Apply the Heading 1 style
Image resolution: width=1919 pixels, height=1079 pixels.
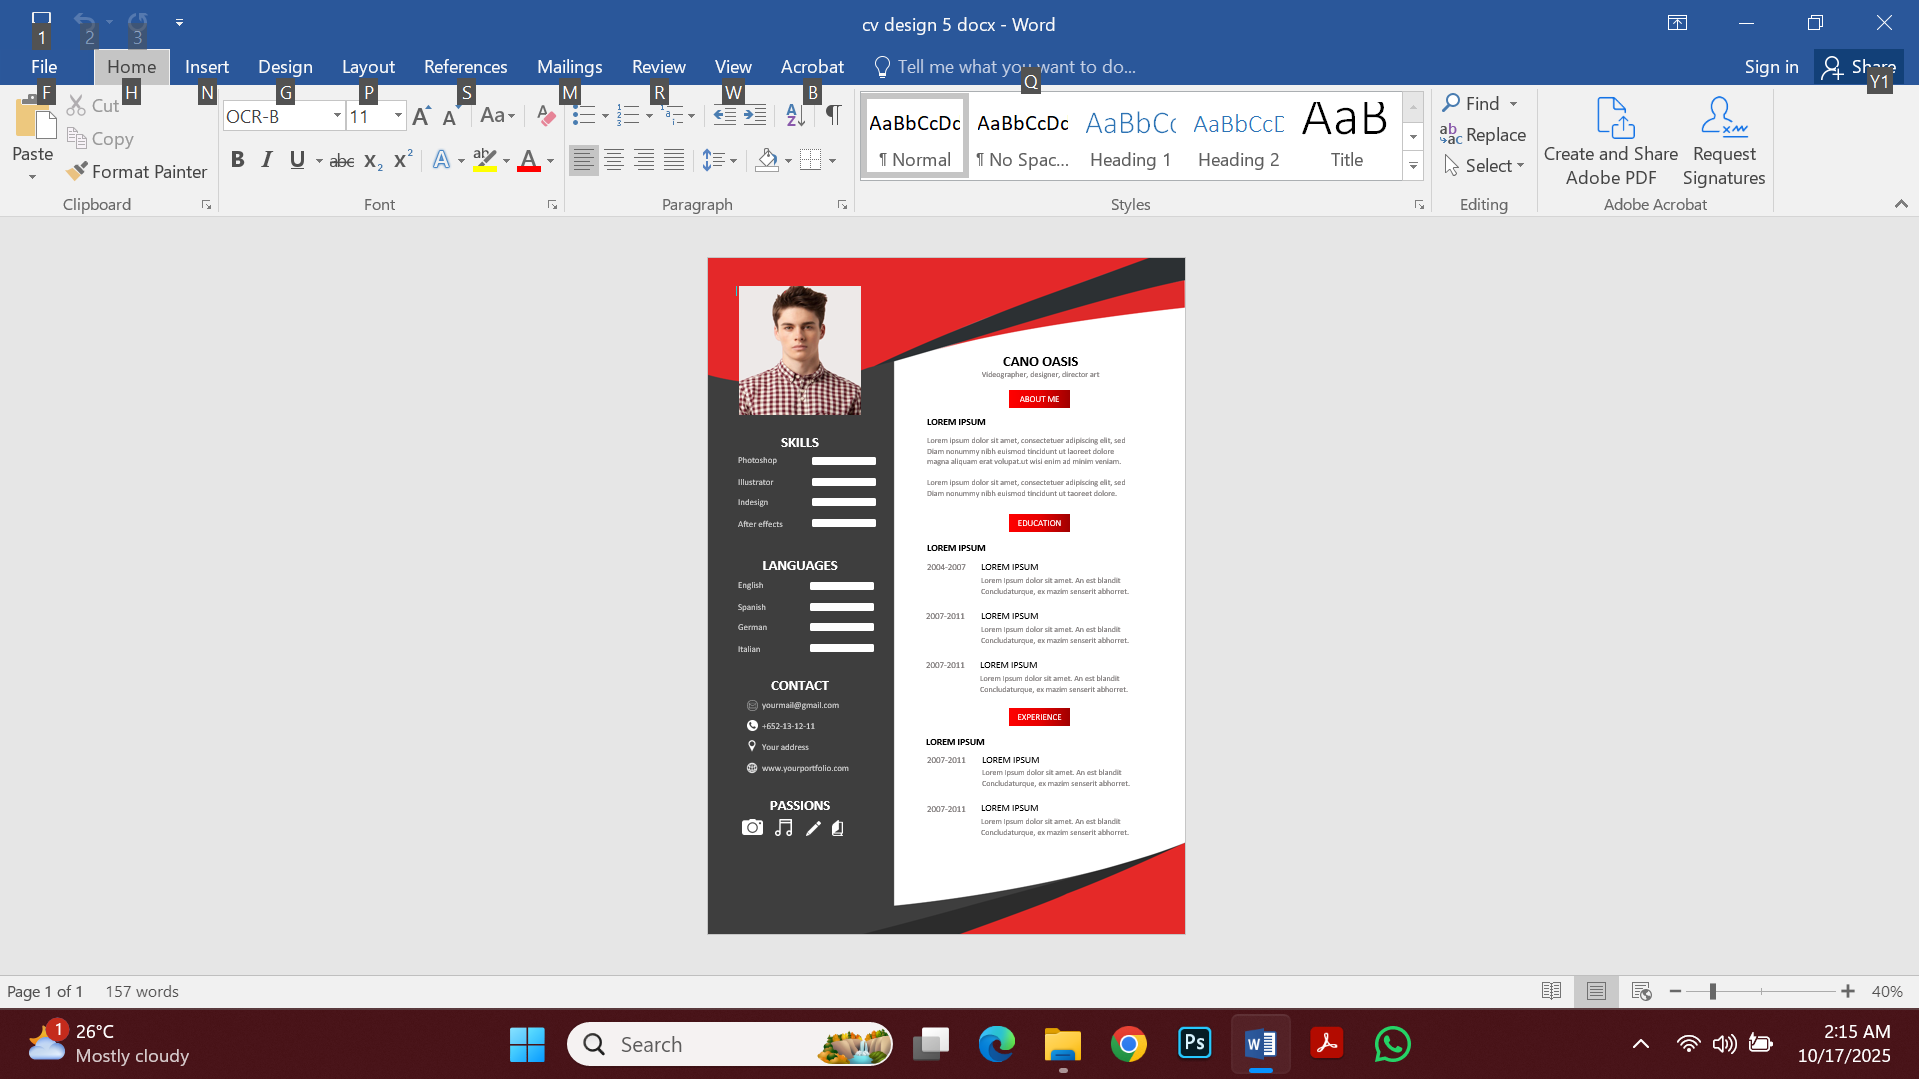1130,135
